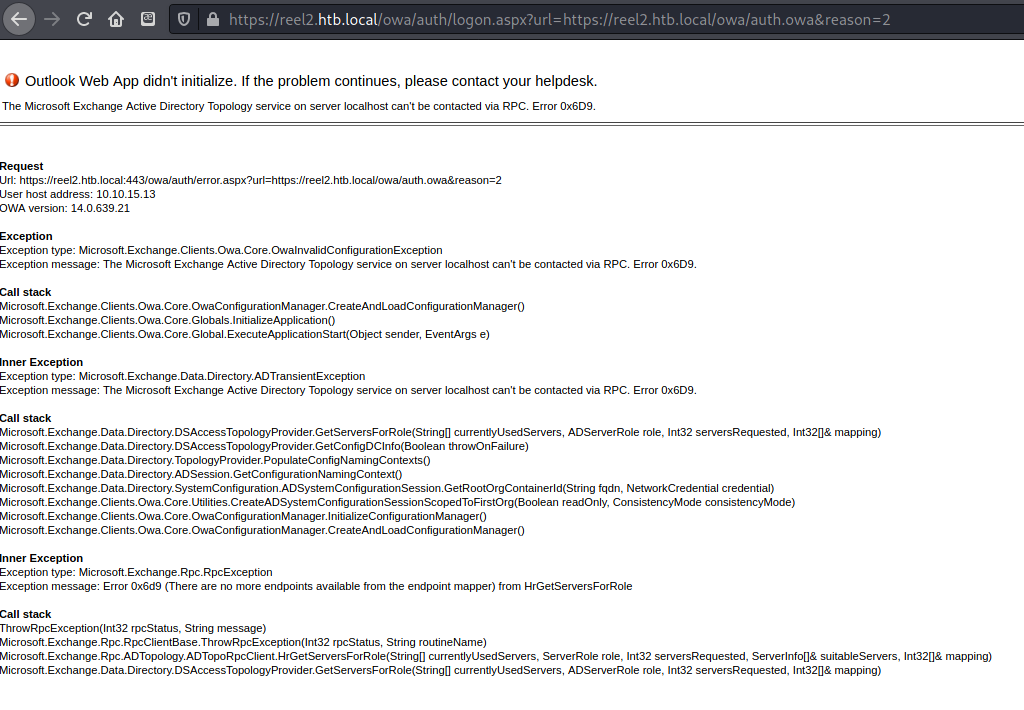Screen dimensions: 1024x710
Task: Click the ThrowRpcException(Int32 rpcStatus, String message) line
Action: [133, 628]
